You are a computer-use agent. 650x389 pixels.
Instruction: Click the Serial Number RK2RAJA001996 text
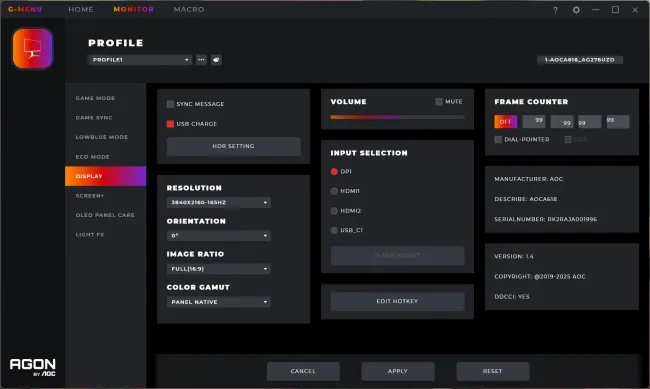point(546,219)
